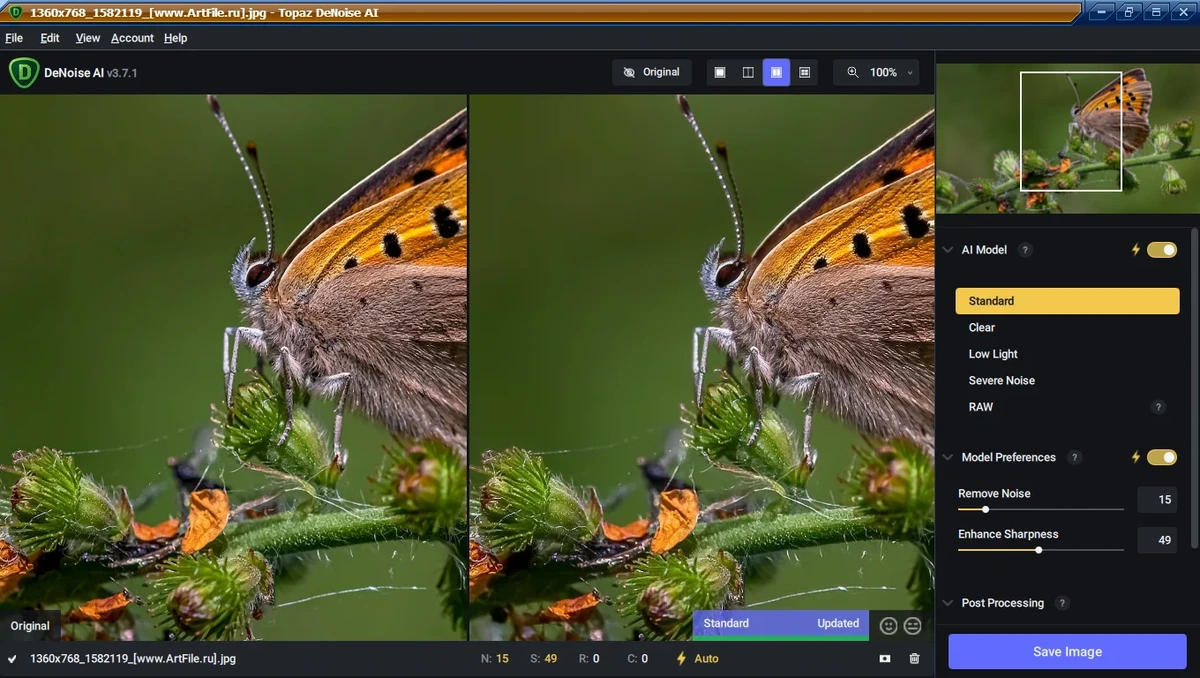Click the trash delete image icon

click(x=914, y=659)
